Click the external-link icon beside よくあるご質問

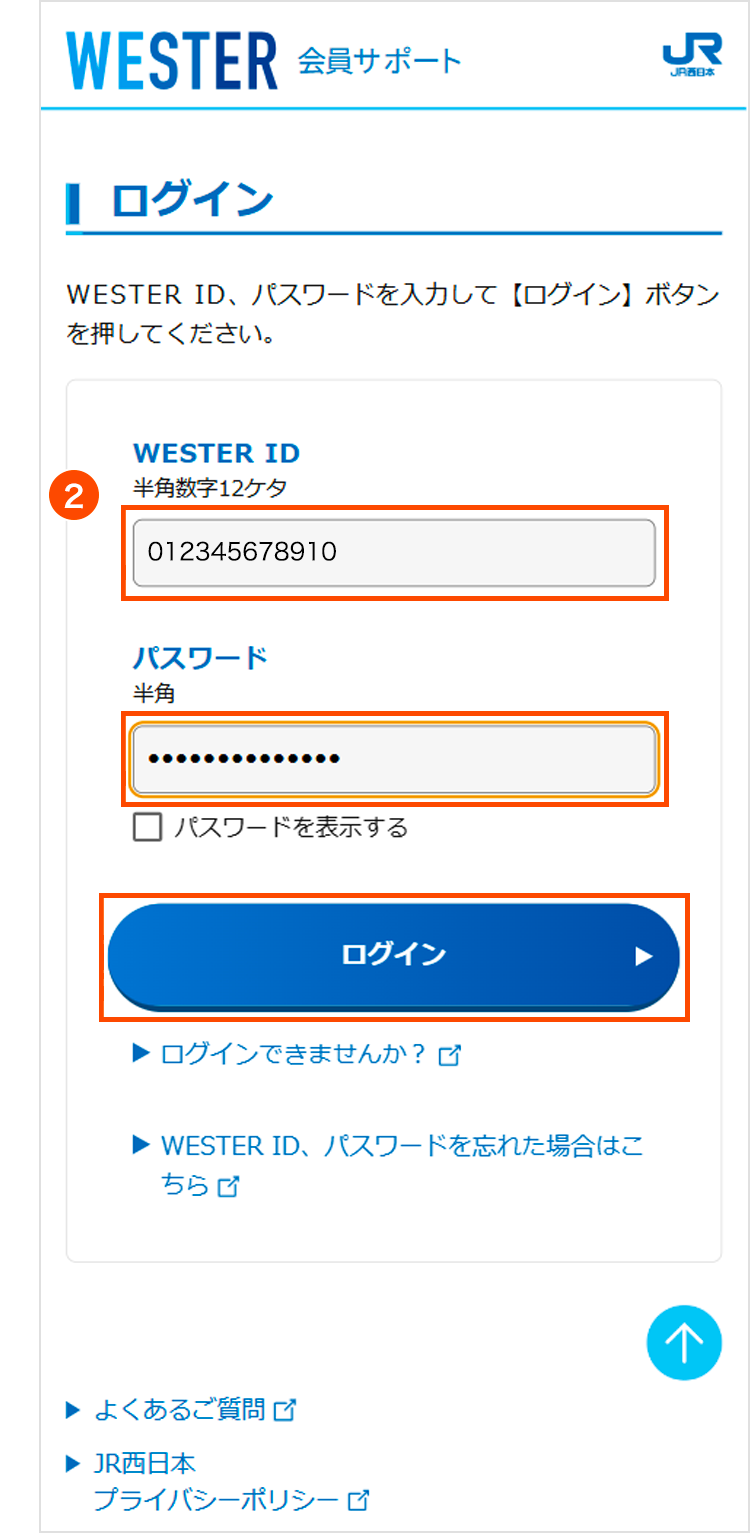point(285,1411)
